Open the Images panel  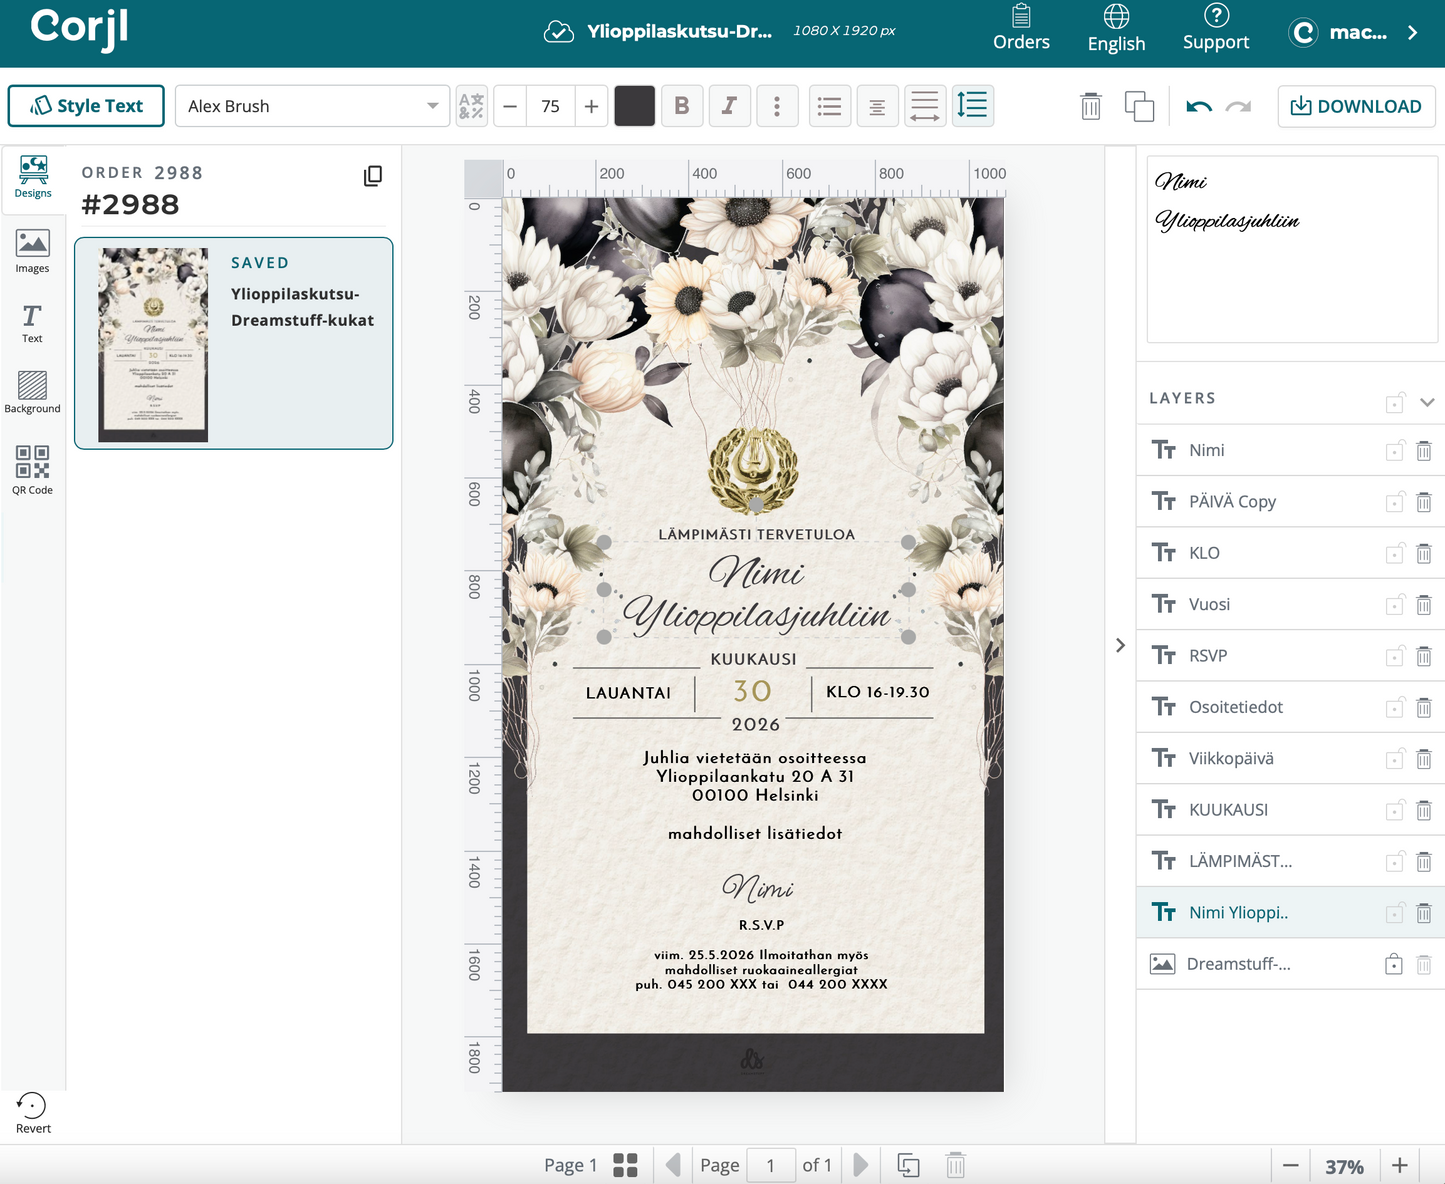point(32,250)
